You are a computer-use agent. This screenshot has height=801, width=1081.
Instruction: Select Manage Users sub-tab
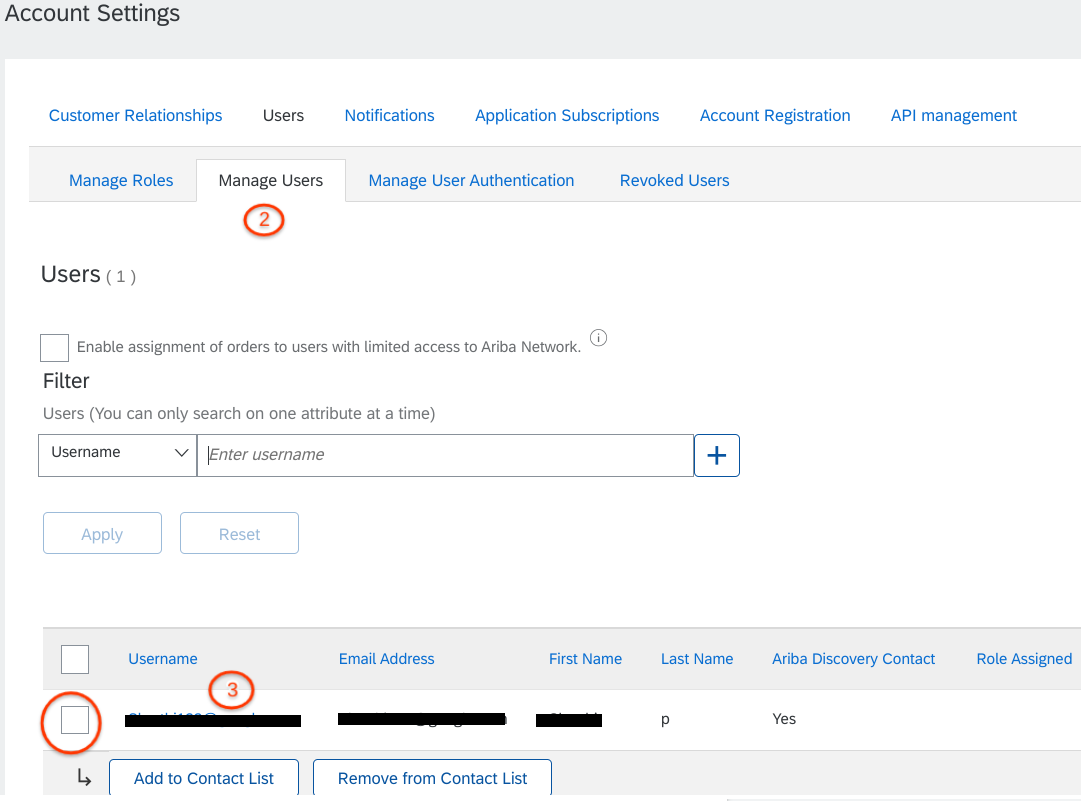pyautogui.click(x=271, y=180)
